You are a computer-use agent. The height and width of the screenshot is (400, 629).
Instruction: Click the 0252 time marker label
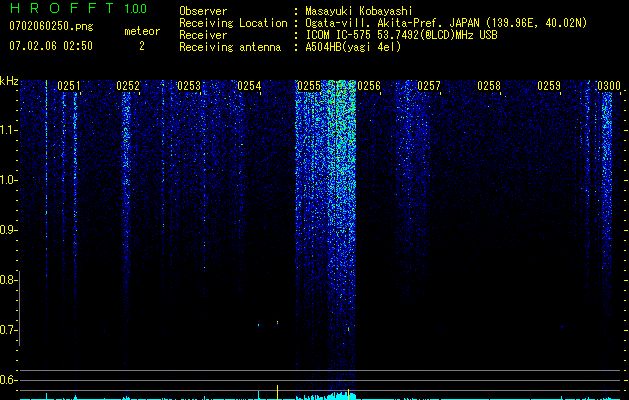(x=128, y=86)
